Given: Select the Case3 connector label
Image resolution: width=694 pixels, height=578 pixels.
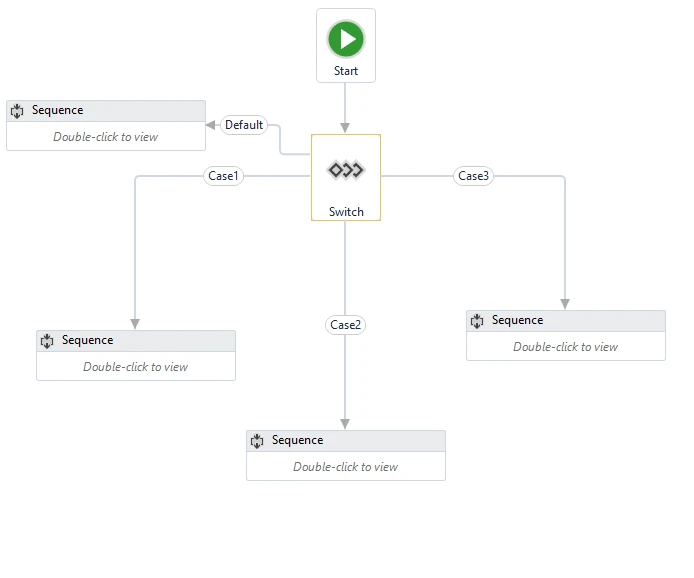Looking at the screenshot, I should click(x=473, y=176).
